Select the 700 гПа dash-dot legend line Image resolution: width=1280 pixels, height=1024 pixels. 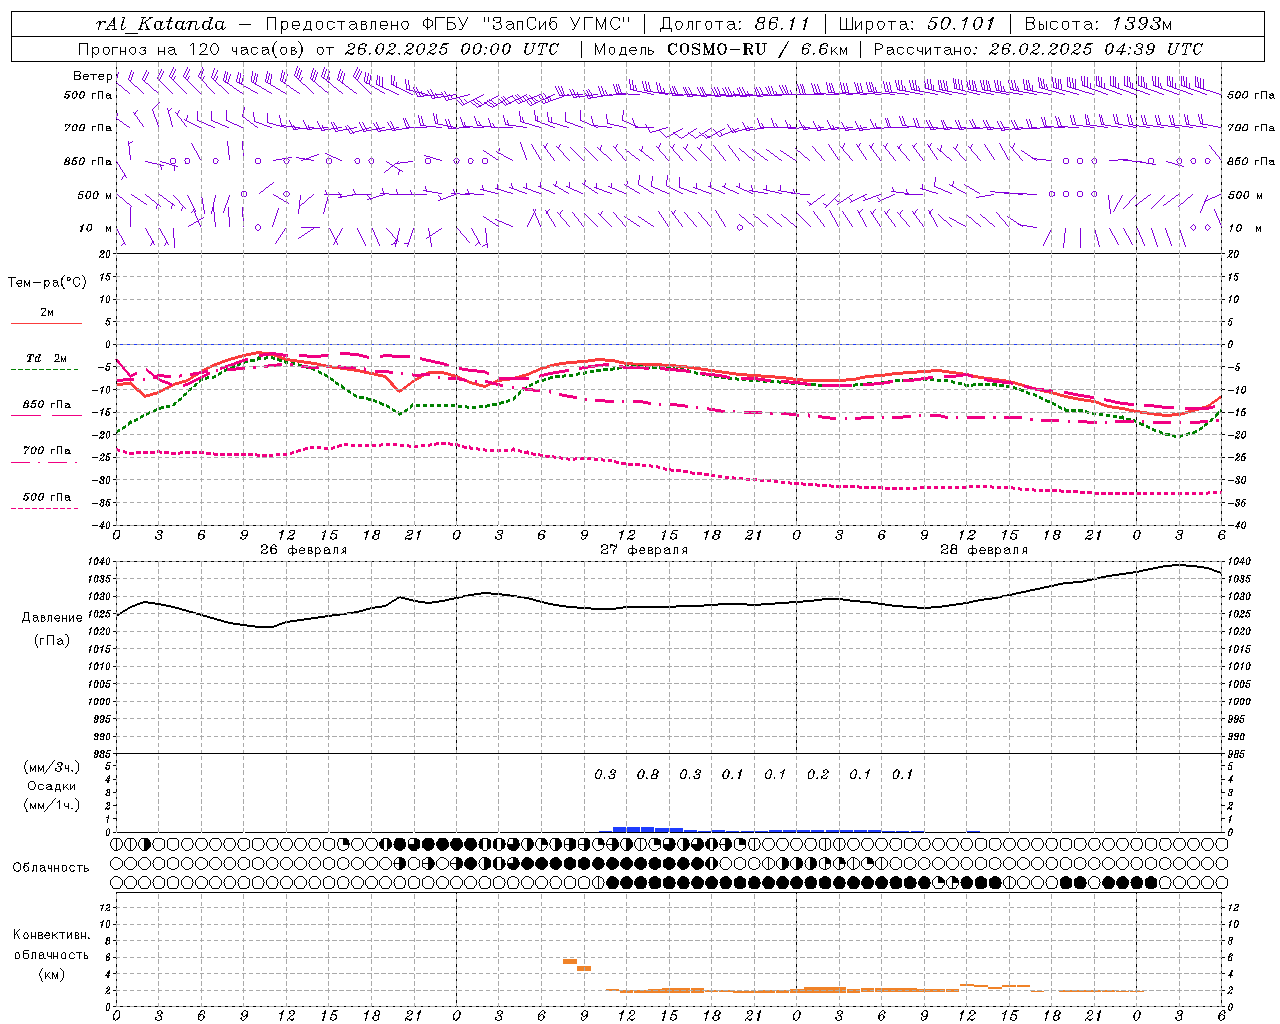[46, 461]
